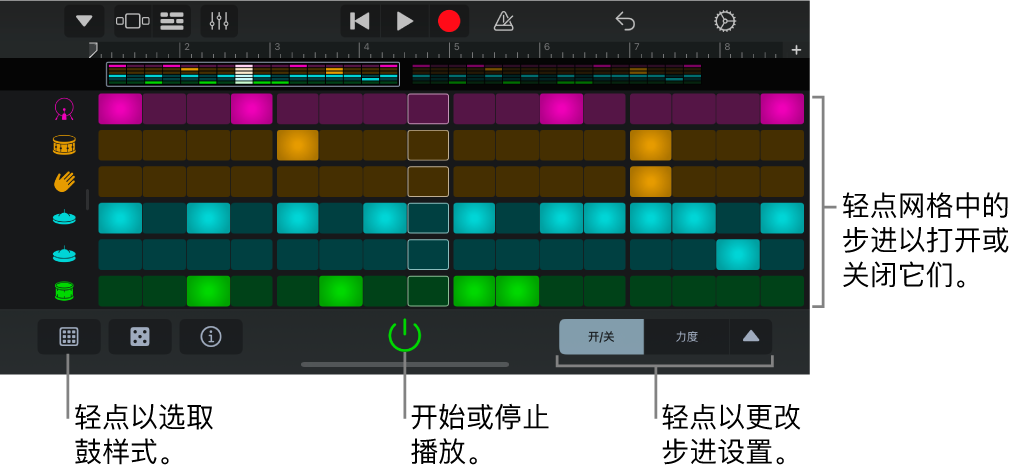Select the 开/关 step mode tab

click(x=601, y=337)
